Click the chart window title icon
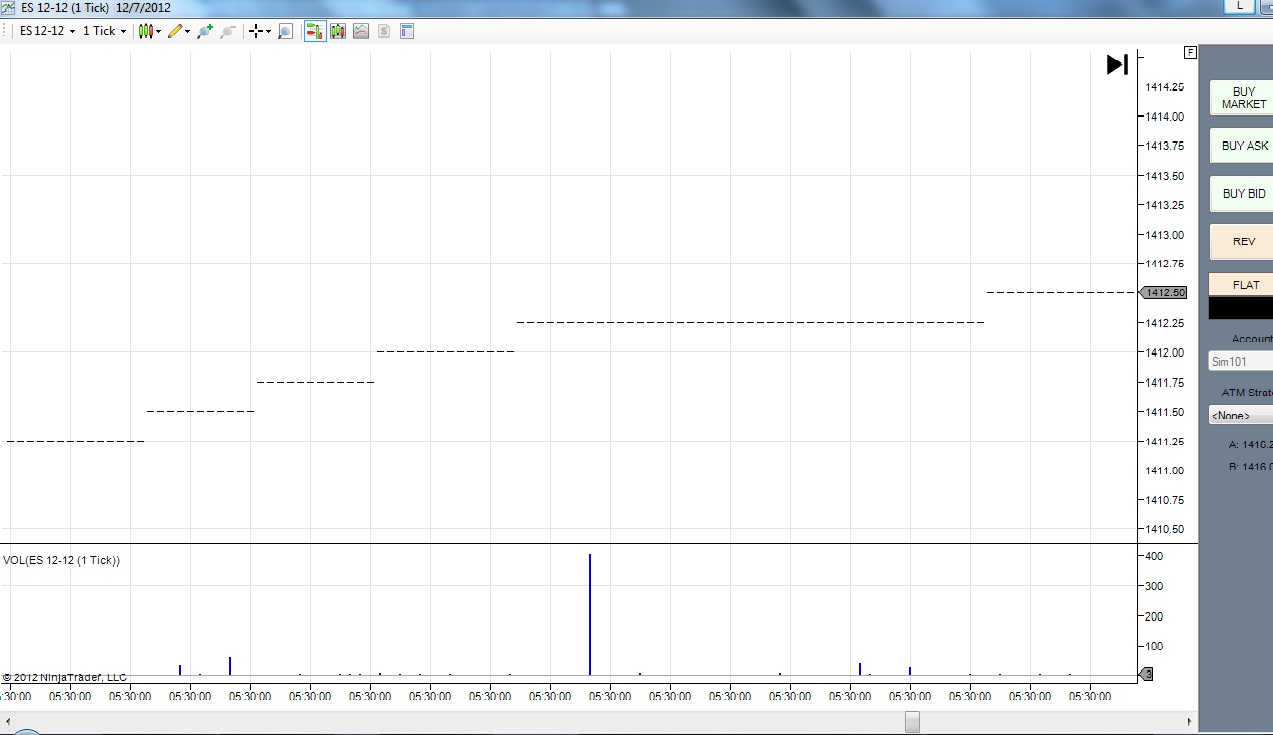1273x735 pixels. point(8,7)
